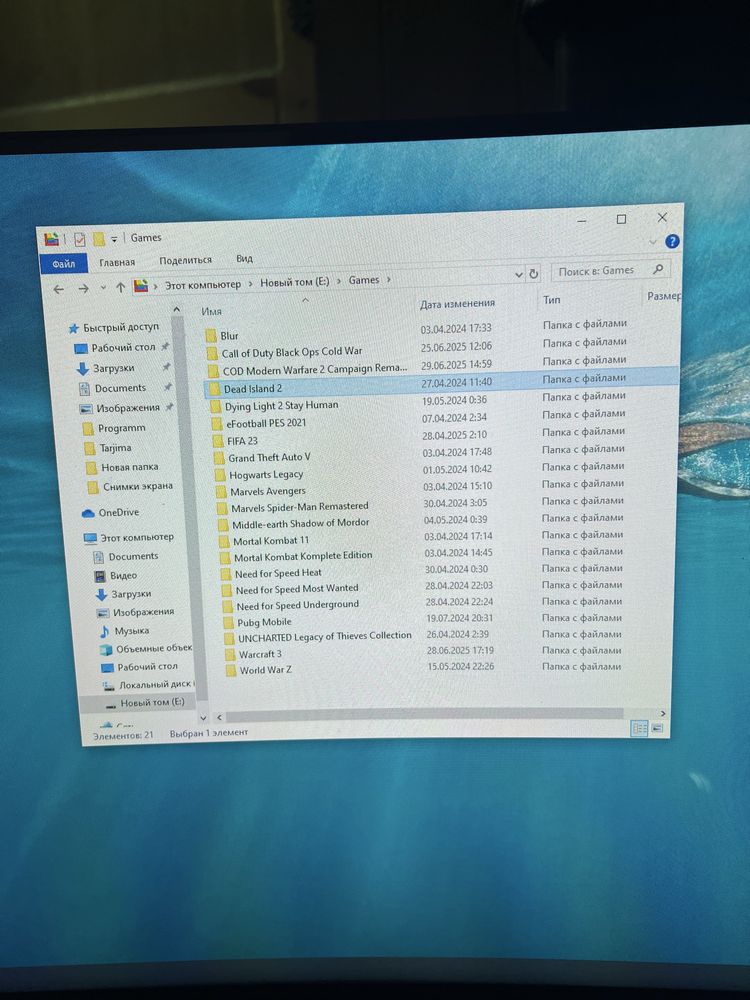Open Tarjima folder in sidebar
Viewport: 750px width, 1000px height.
click(108, 448)
